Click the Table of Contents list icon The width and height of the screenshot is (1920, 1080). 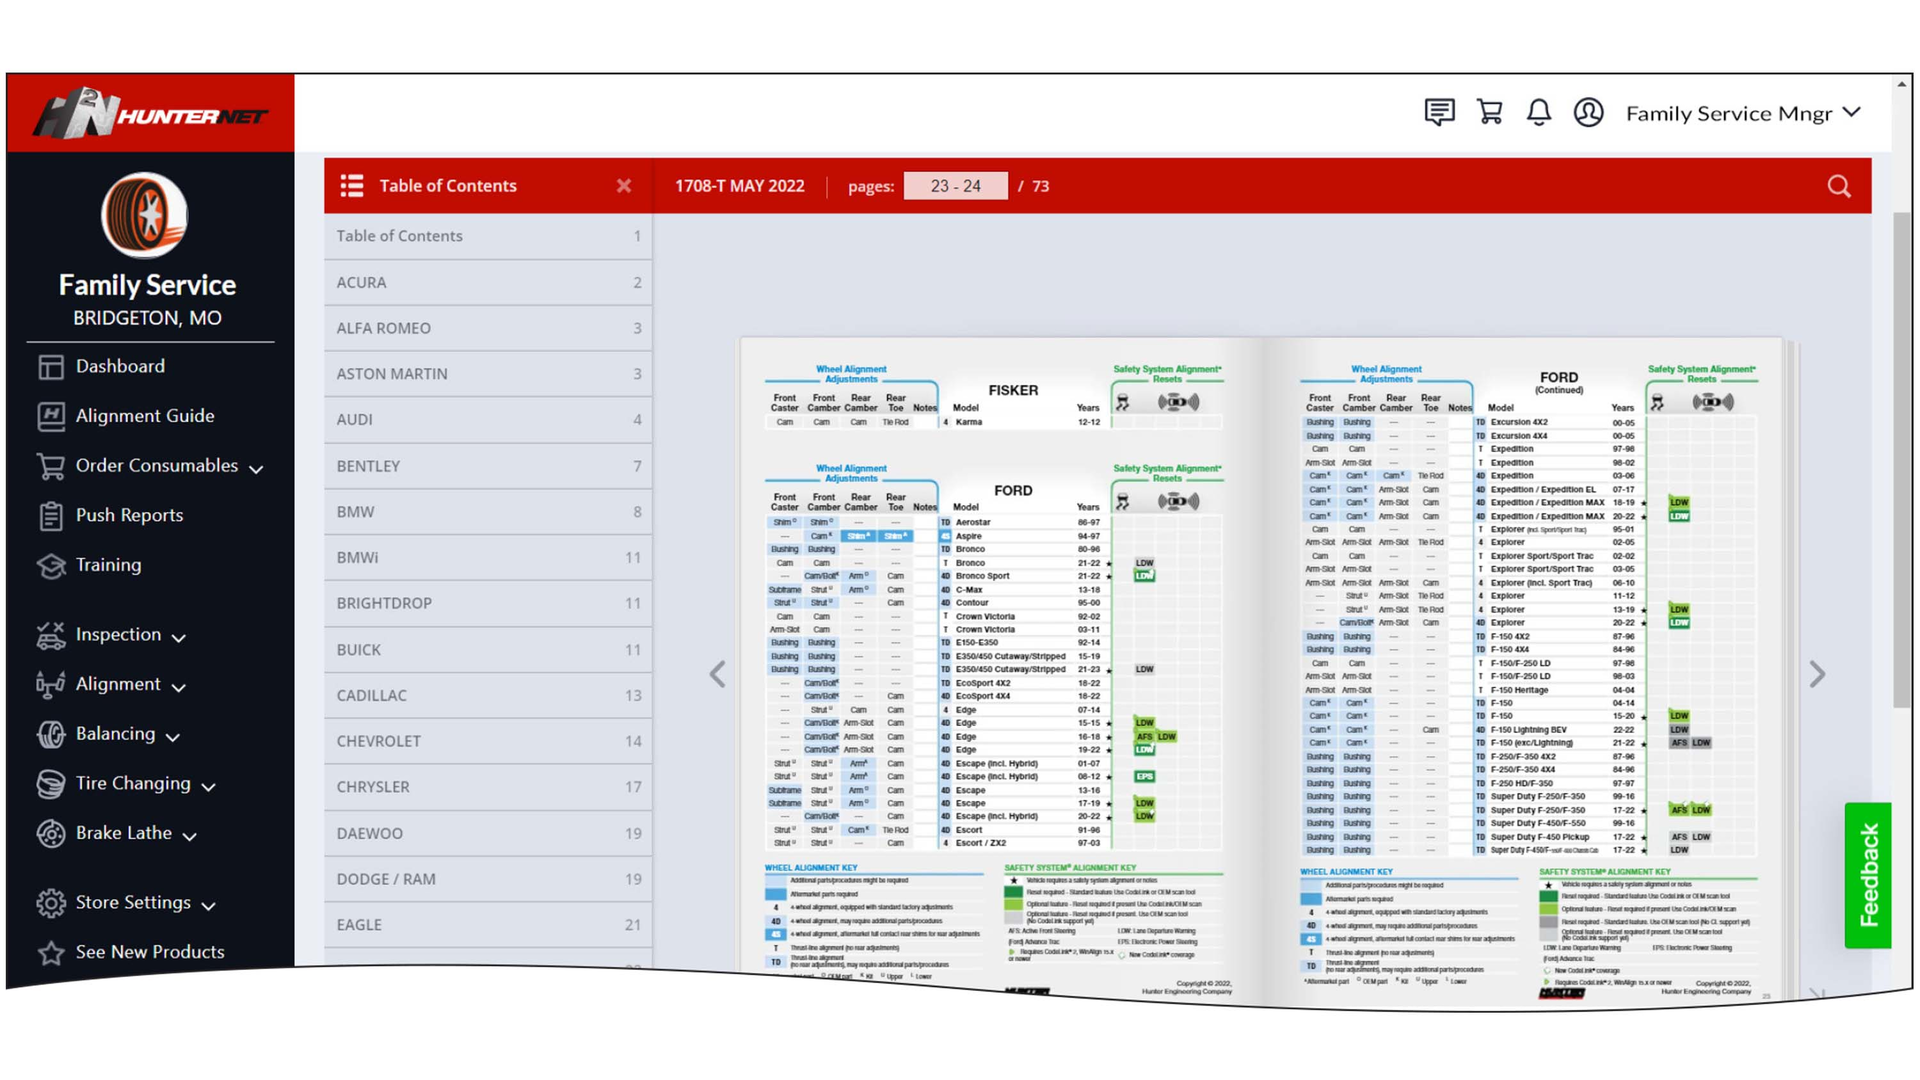(352, 186)
